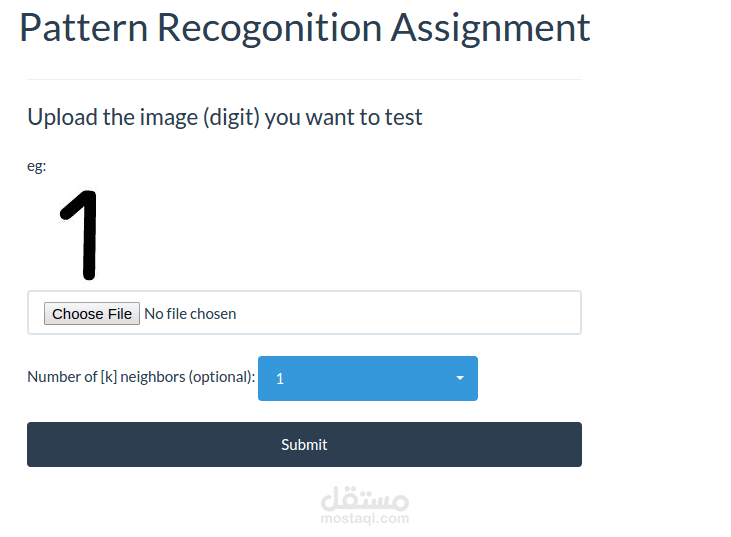731x537 pixels.
Task: Click '(digit)' in the upload heading
Action: pyautogui.click(x=231, y=117)
